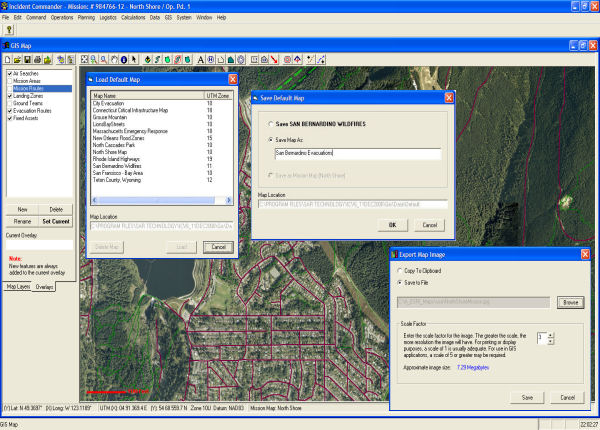The width and height of the screenshot is (600, 430).
Task: Click Cancel in Load Default Map dialog
Action: tap(218, 247)
